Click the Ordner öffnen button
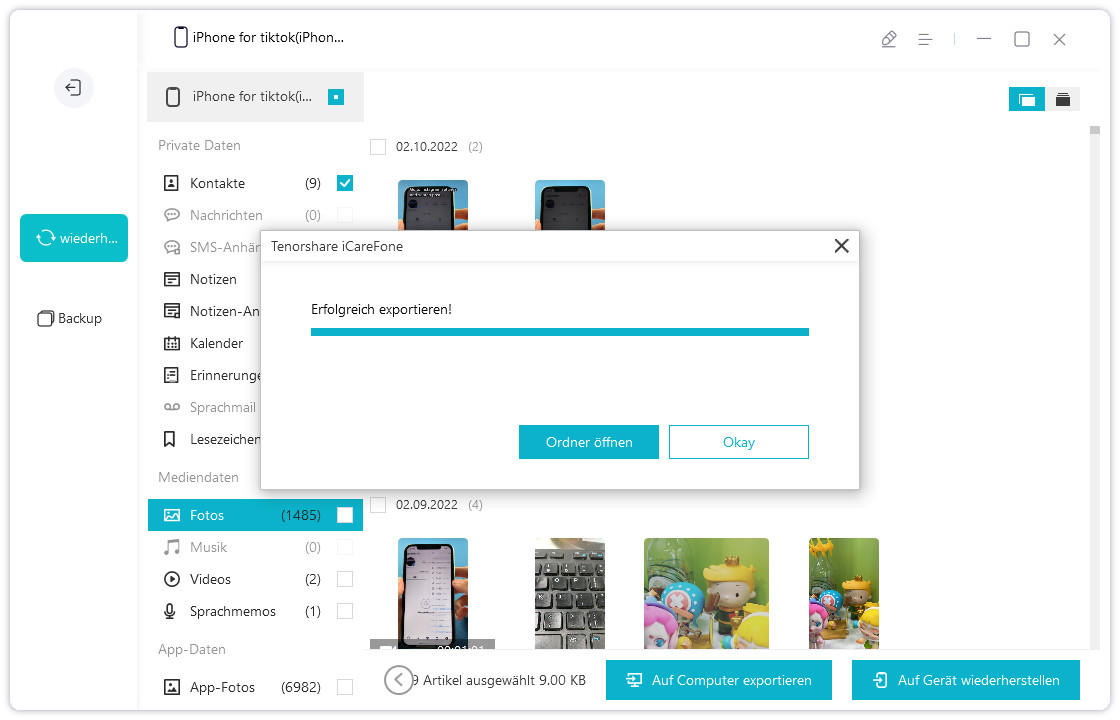The image size is (1120, 720). tap(588, 442)
